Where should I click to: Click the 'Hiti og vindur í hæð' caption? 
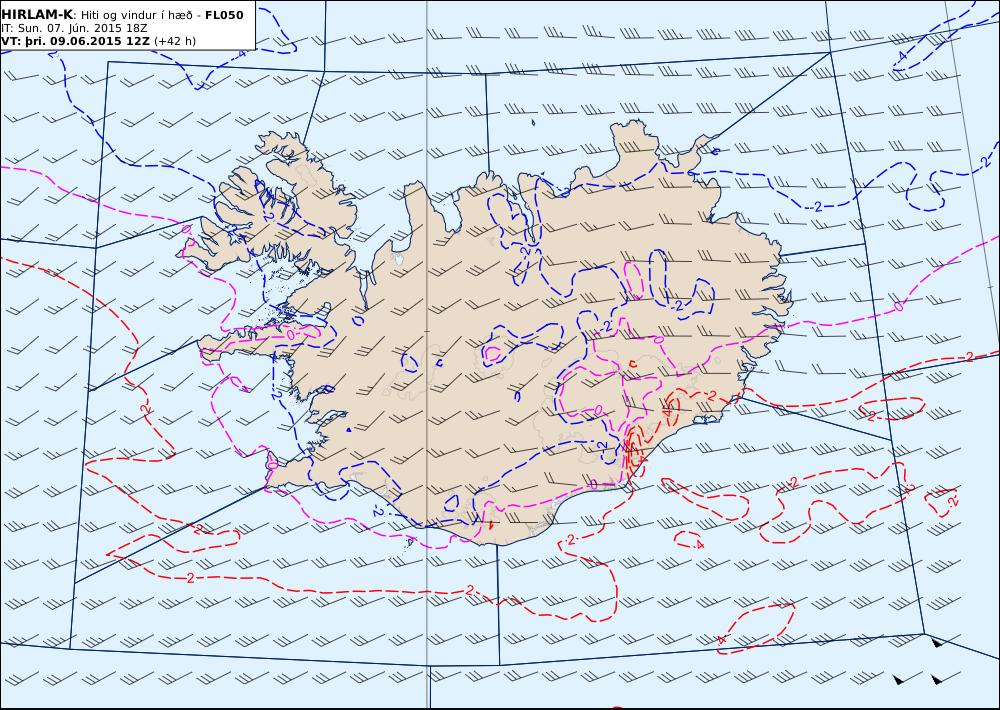(136, 15)
